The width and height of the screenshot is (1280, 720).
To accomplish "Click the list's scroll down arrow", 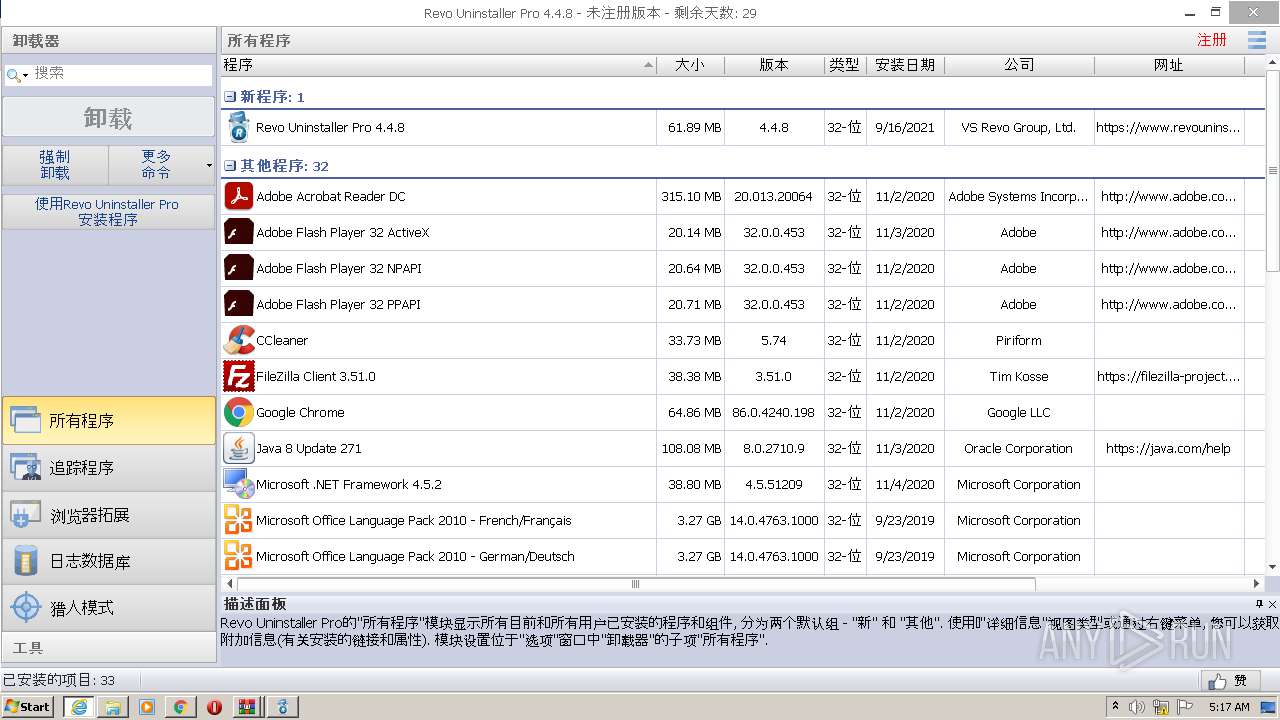I will [1273, 568].
